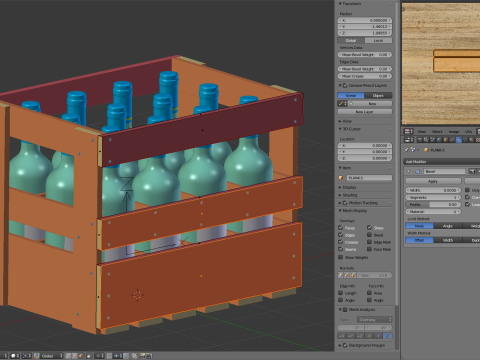Expand the View panel
The image size is (480, 360).
(340, 121)
